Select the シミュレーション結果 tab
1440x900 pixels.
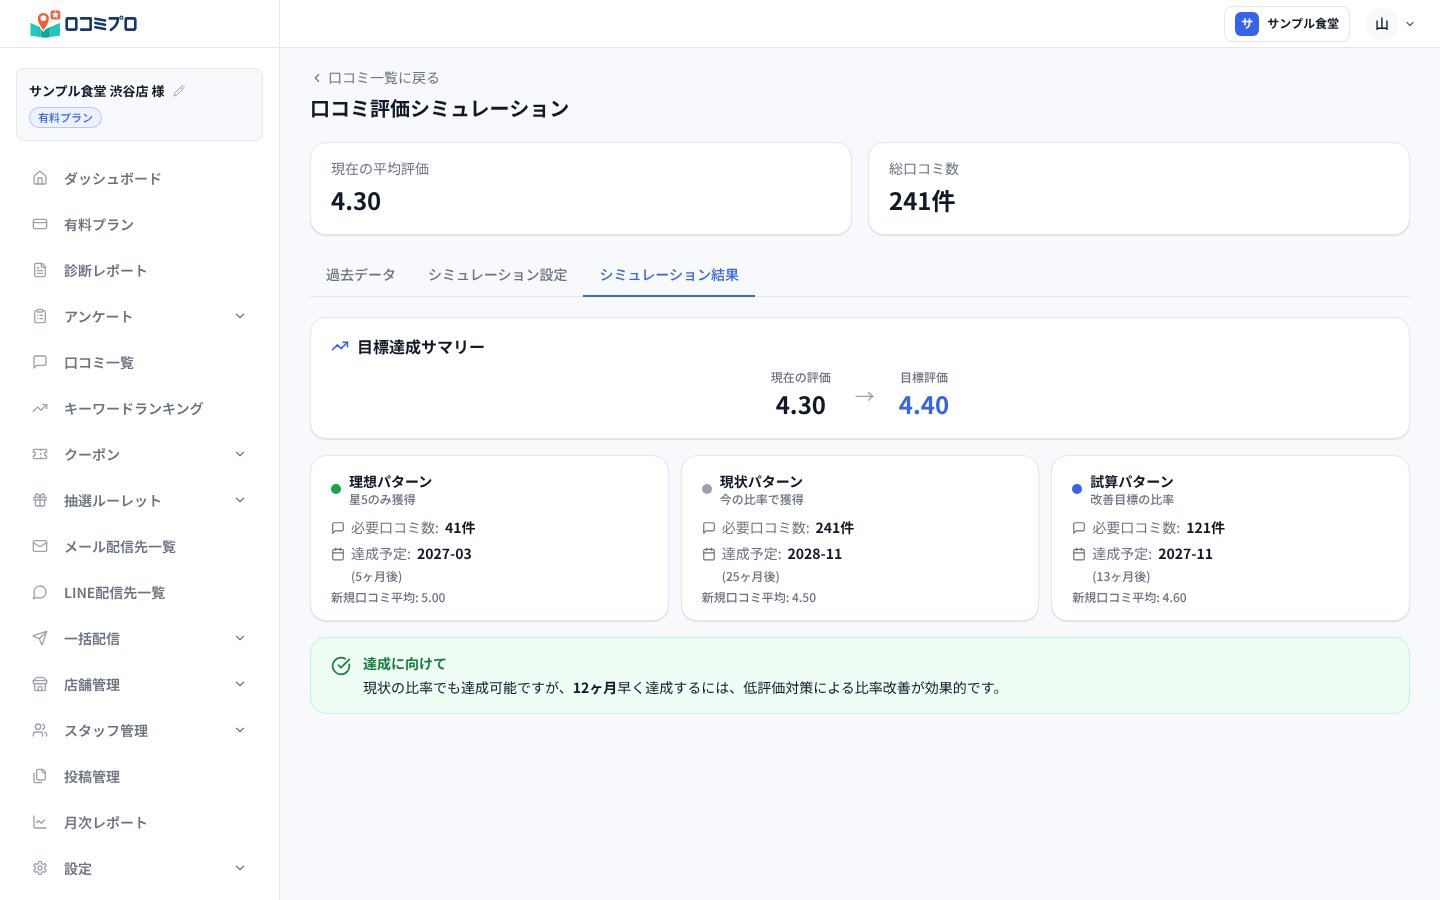[669, 275]
